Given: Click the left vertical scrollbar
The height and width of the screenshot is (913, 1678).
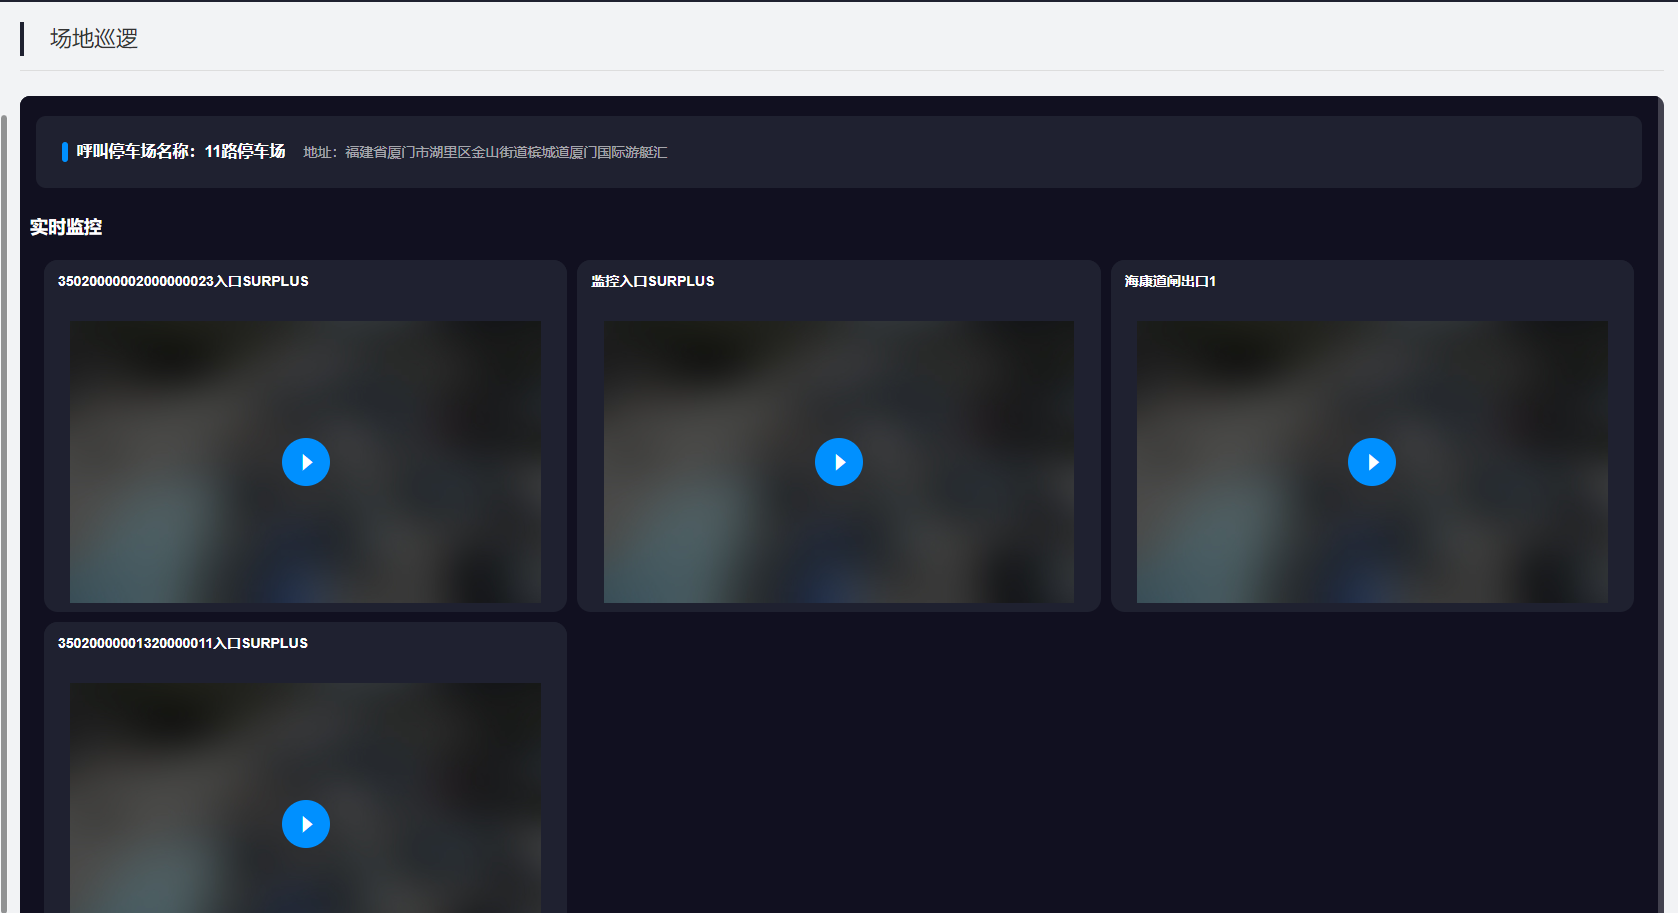Looking at the screenshot, I should (4, 500).
